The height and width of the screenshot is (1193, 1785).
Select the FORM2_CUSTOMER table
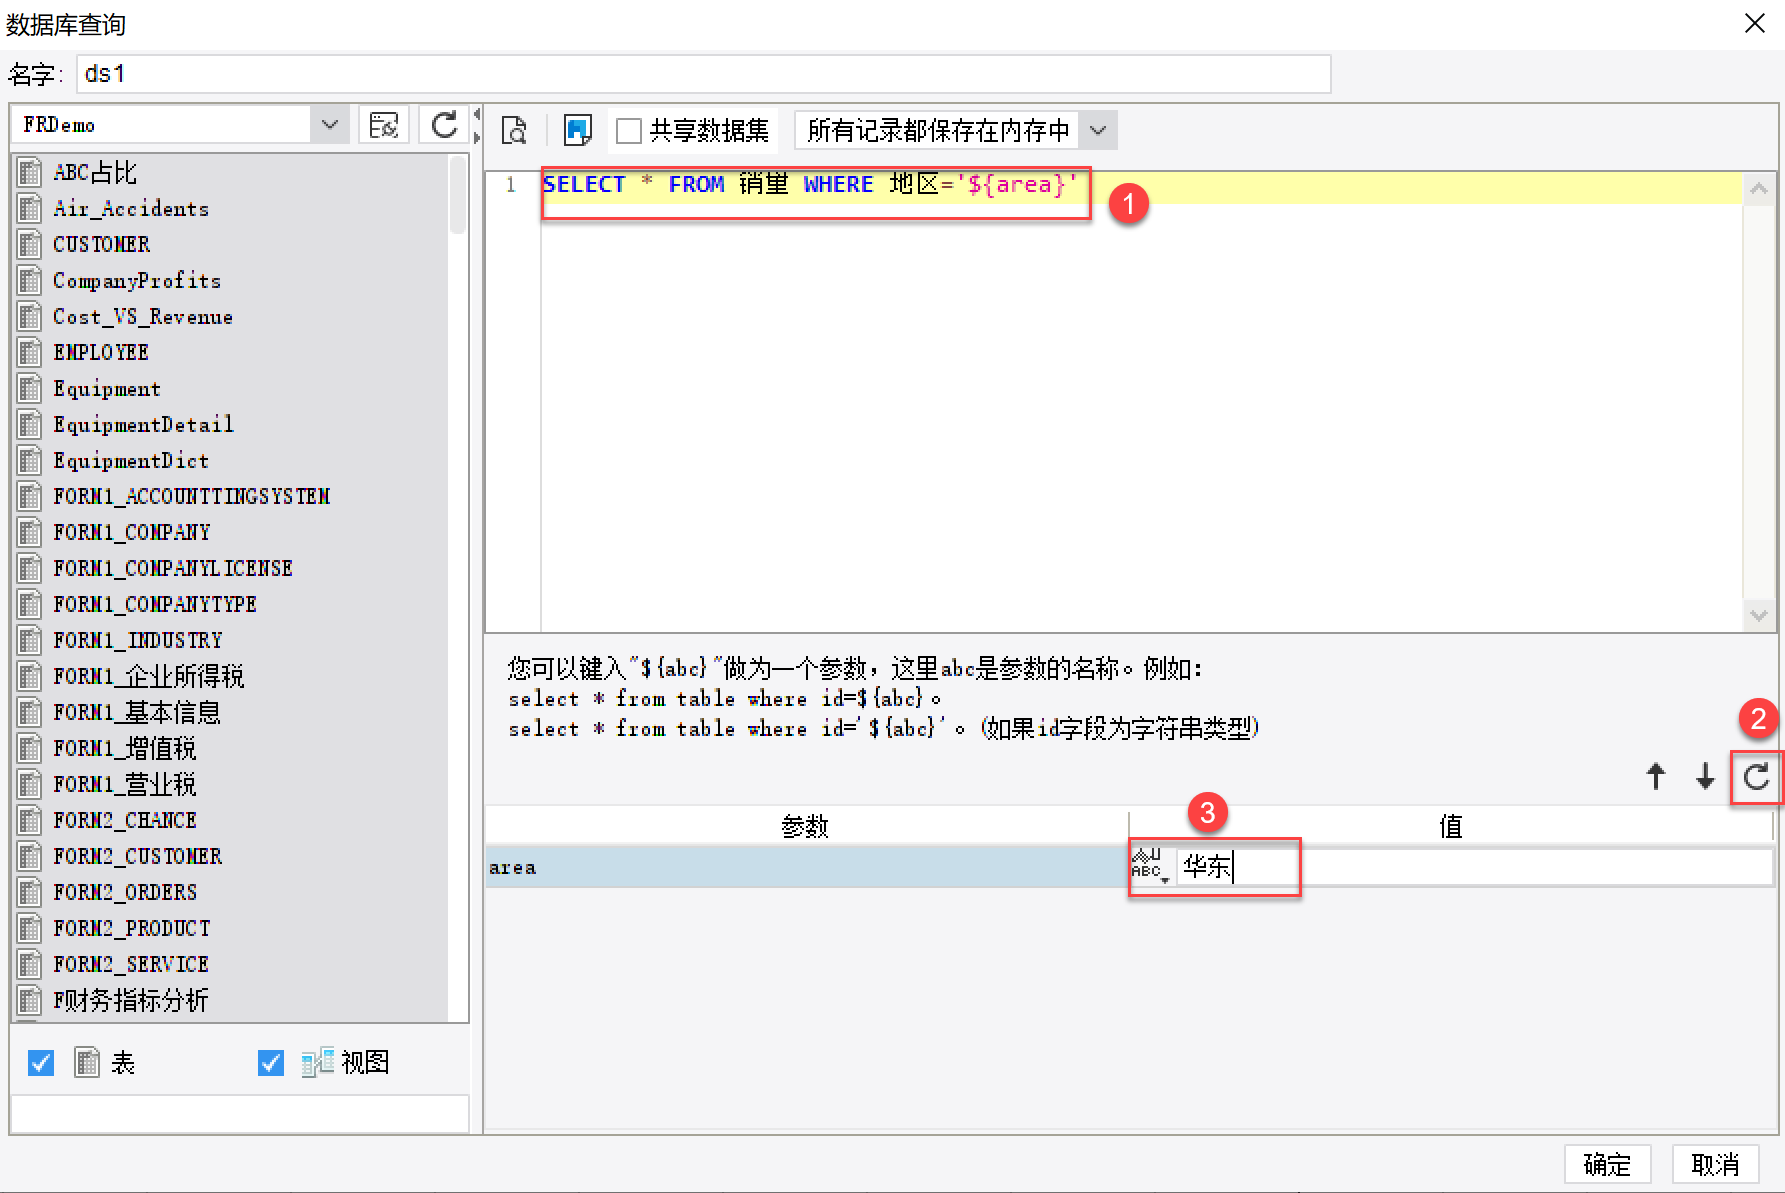[137, 856]
